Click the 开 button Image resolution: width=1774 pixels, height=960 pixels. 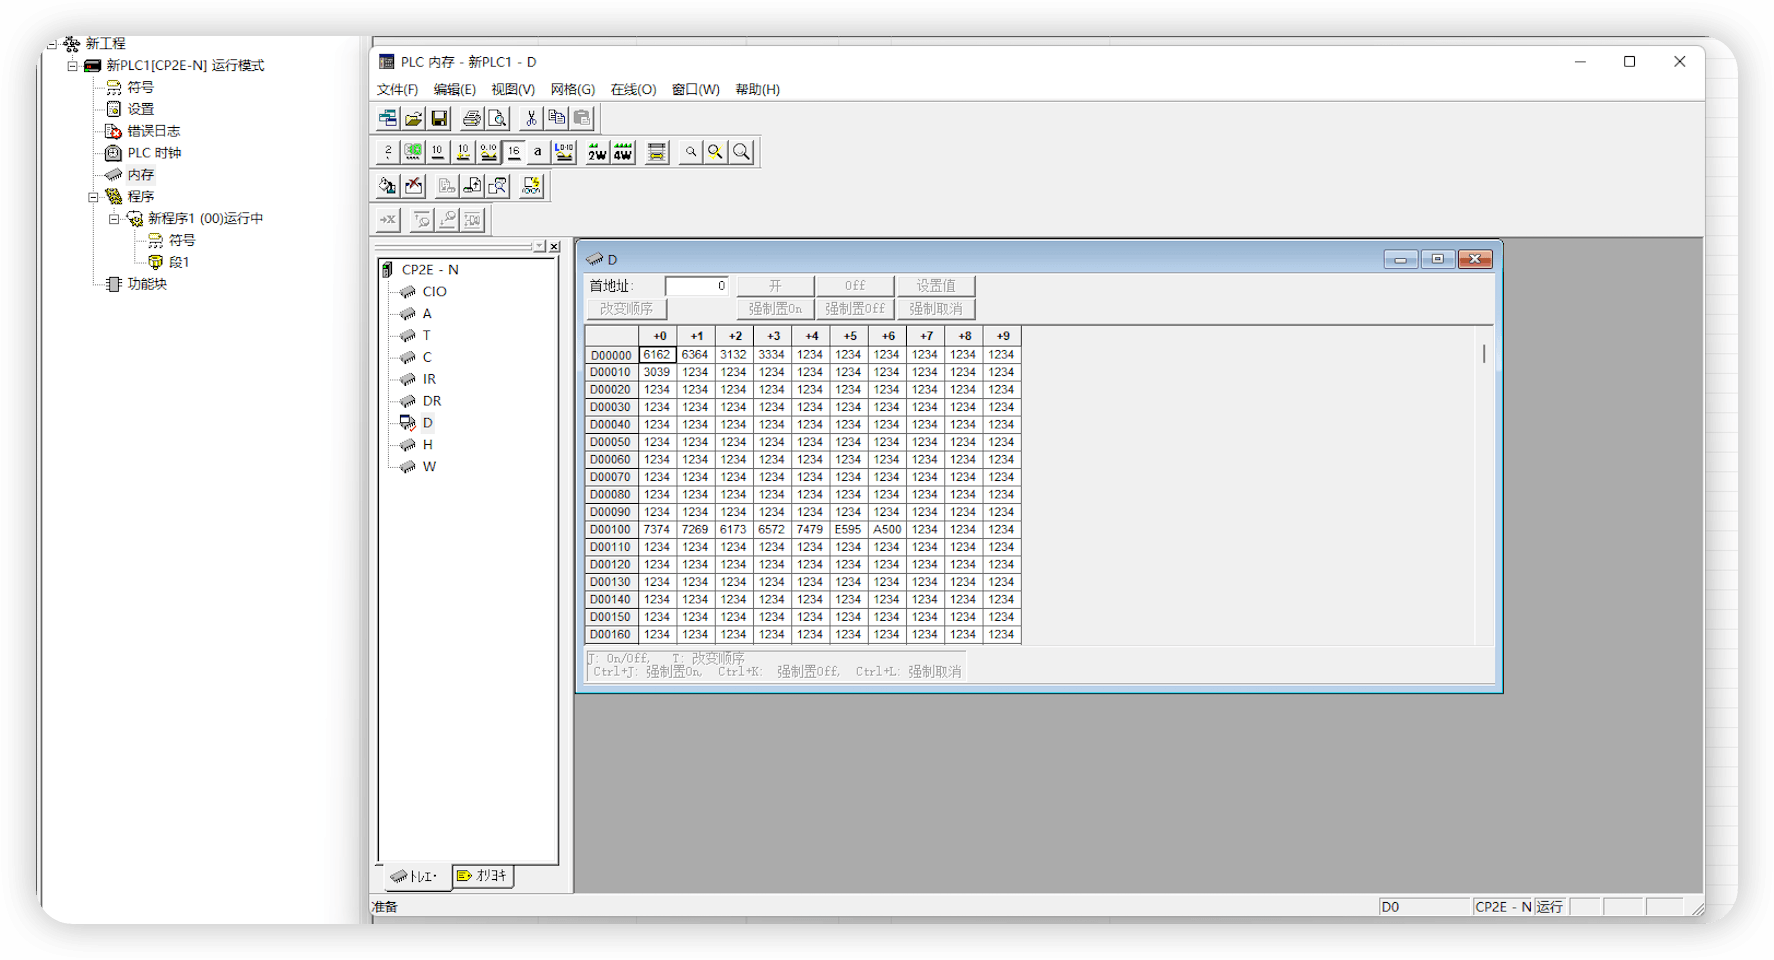coord(773,285)
